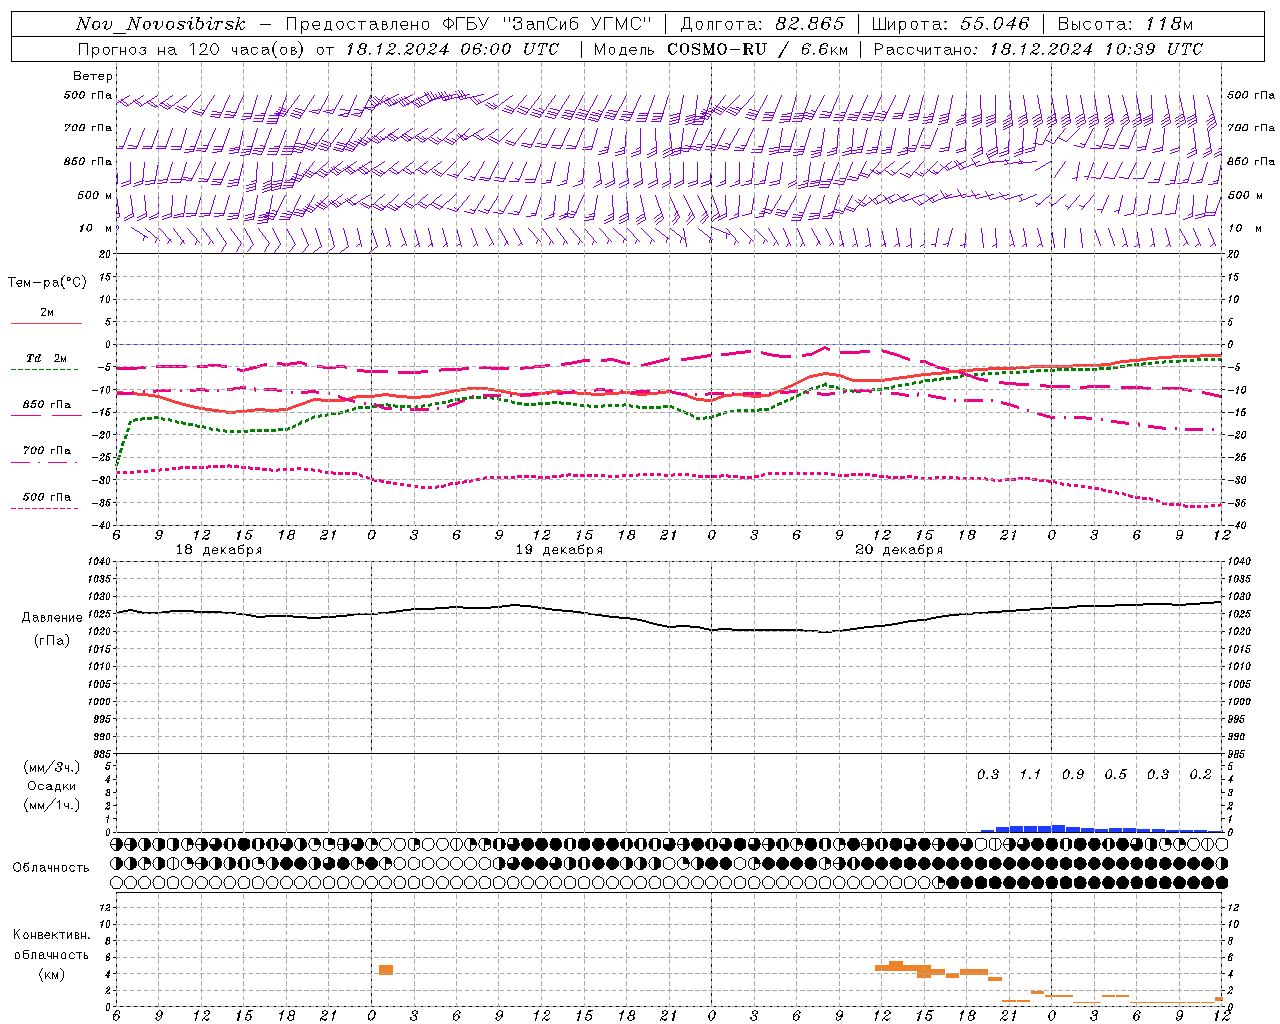The image size is (1280, 1024).
Task: Click the (мм/1ч.) precipitation unit label
Action: (x=52, y=805)
